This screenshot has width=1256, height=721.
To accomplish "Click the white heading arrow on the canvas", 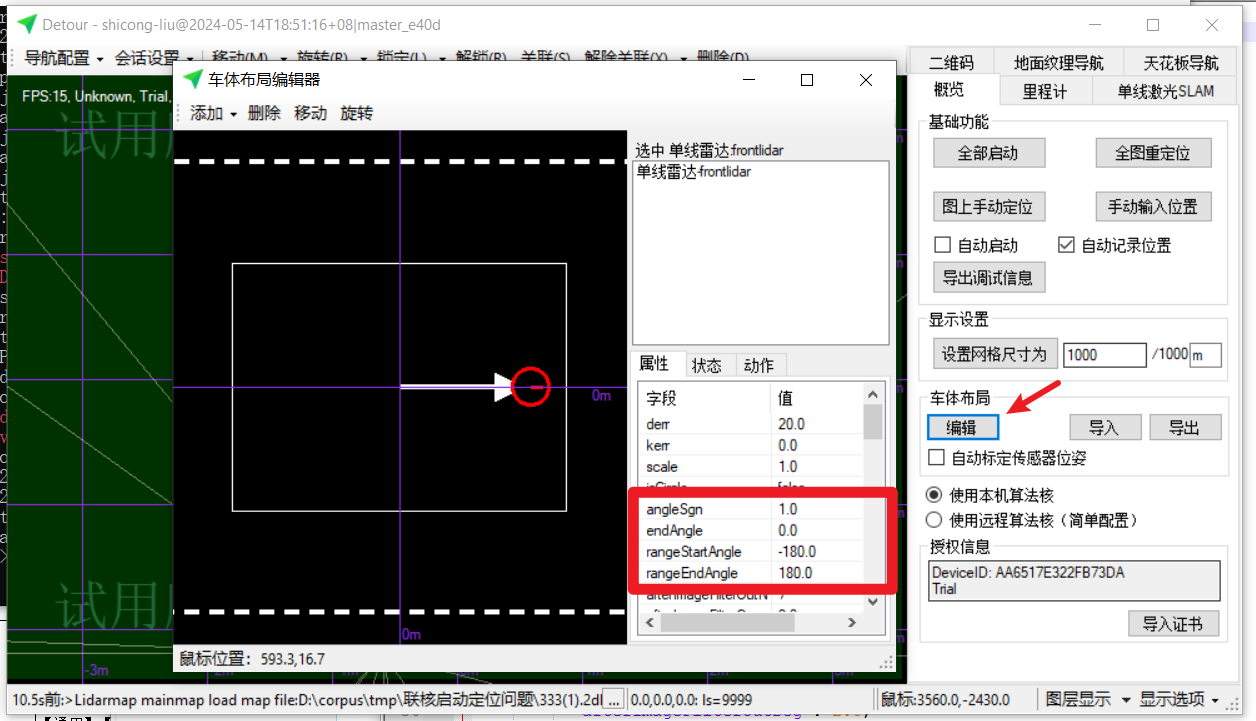I will click(x=455, y=386).
